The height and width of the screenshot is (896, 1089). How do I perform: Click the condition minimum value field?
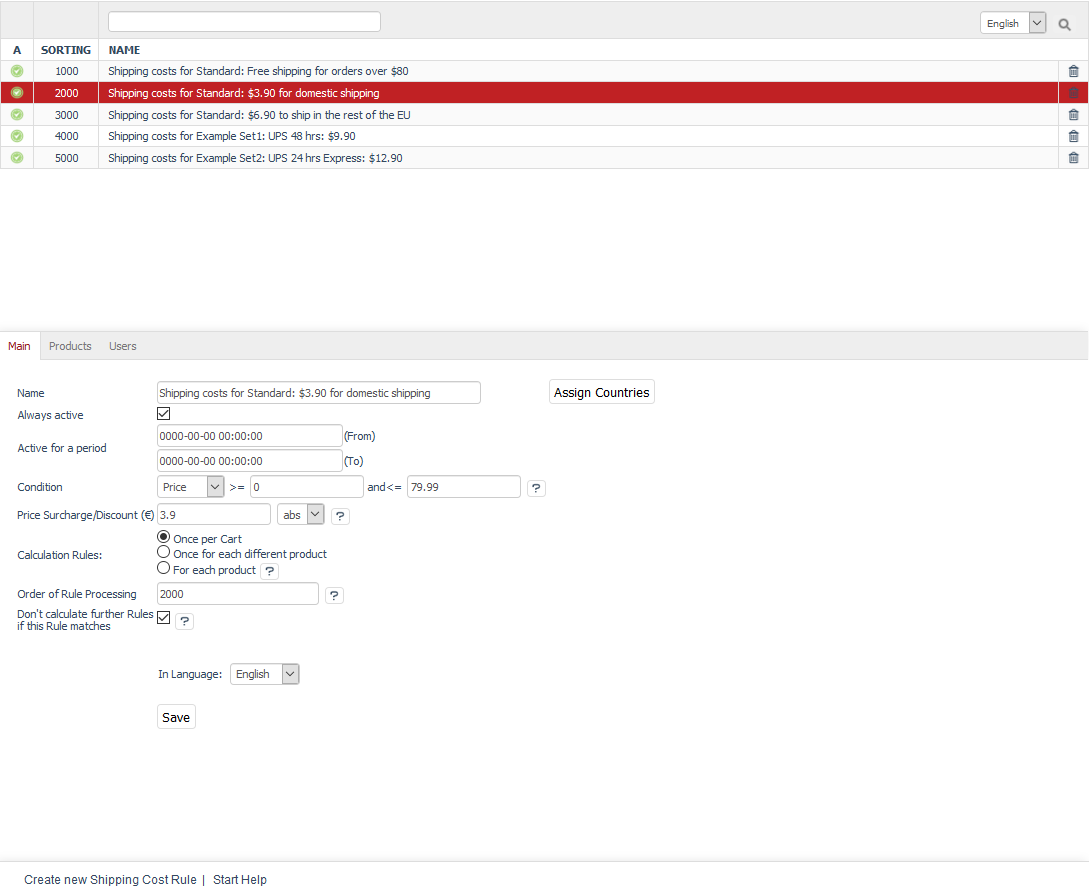306,487
